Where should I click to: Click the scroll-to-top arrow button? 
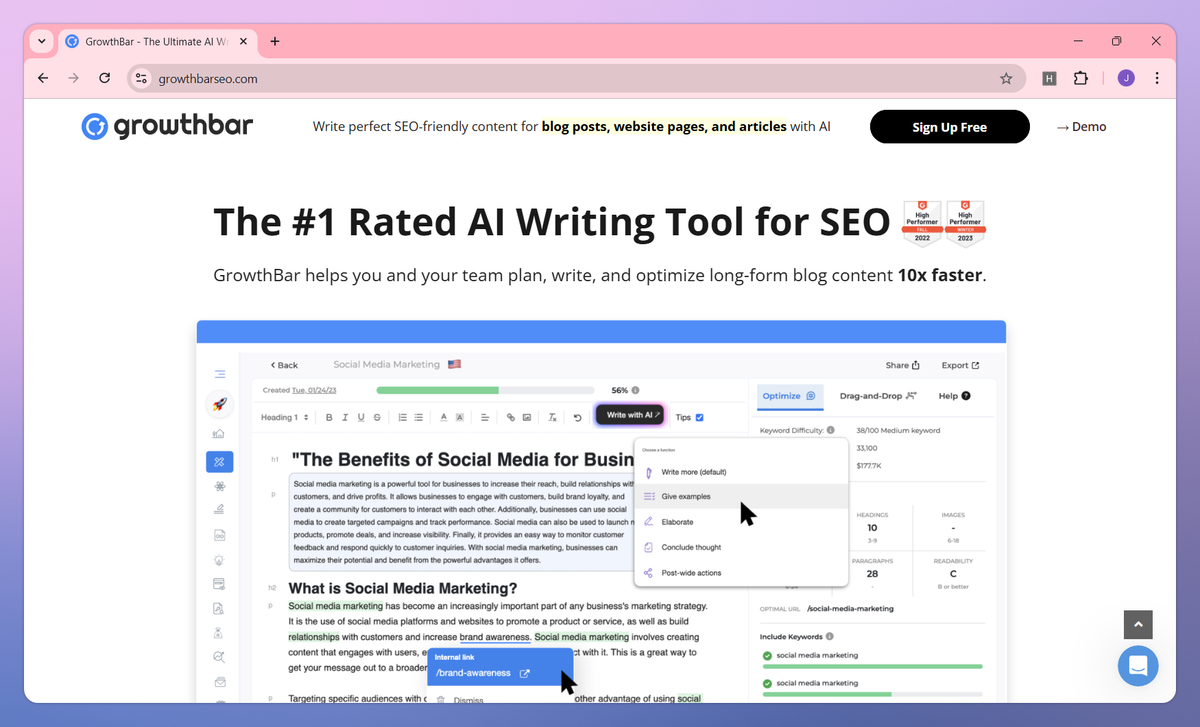[1138, 625]
